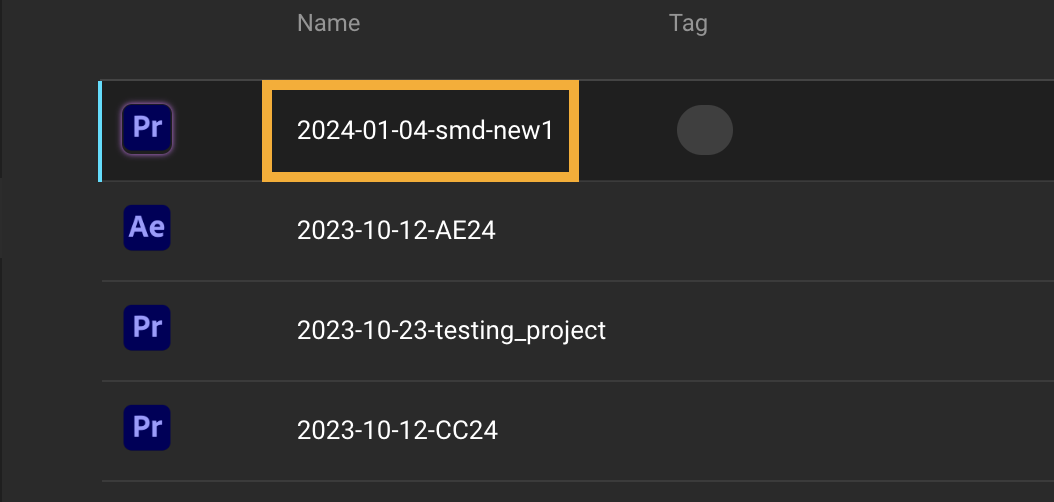Click the header area right of Tag
Viewport: 1054px width, 502px height.
click(880, 23)
